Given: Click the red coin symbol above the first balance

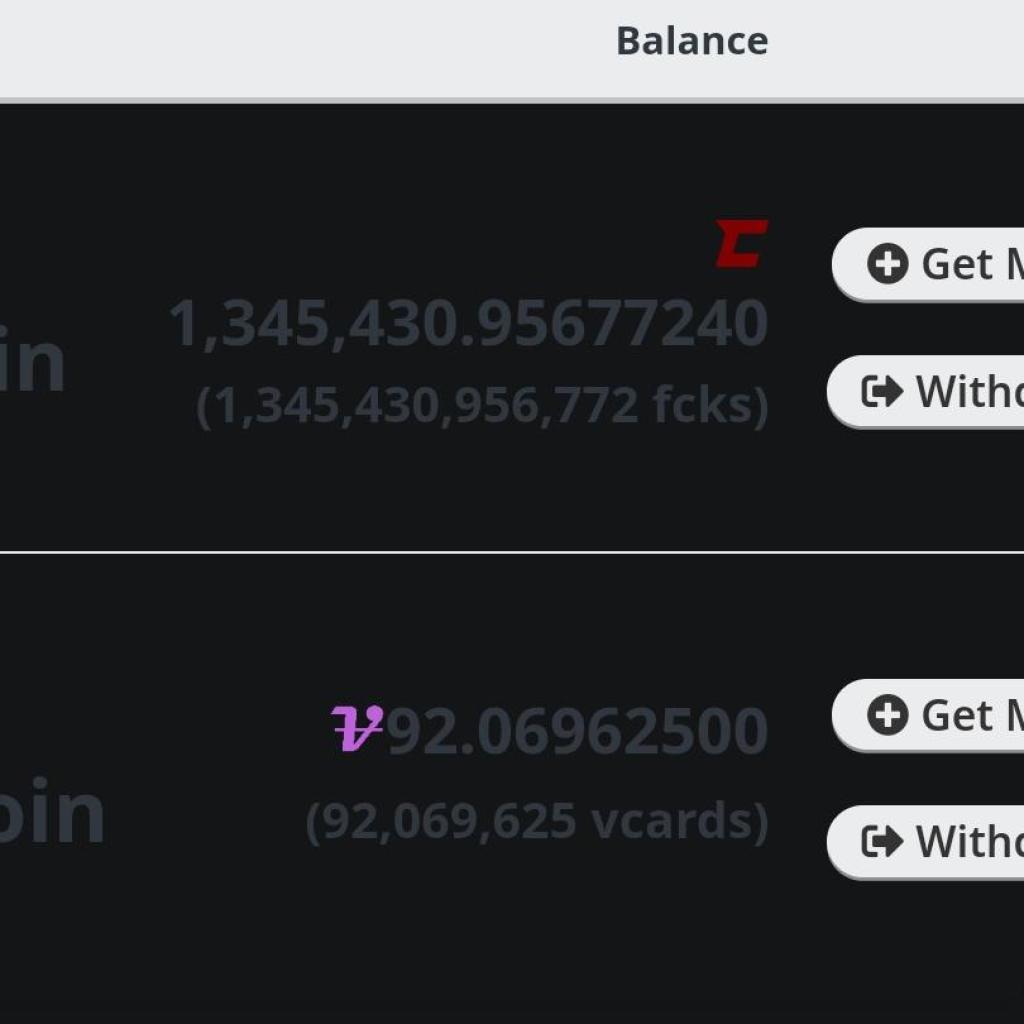Looking at the screenshot, I should 742,244.
